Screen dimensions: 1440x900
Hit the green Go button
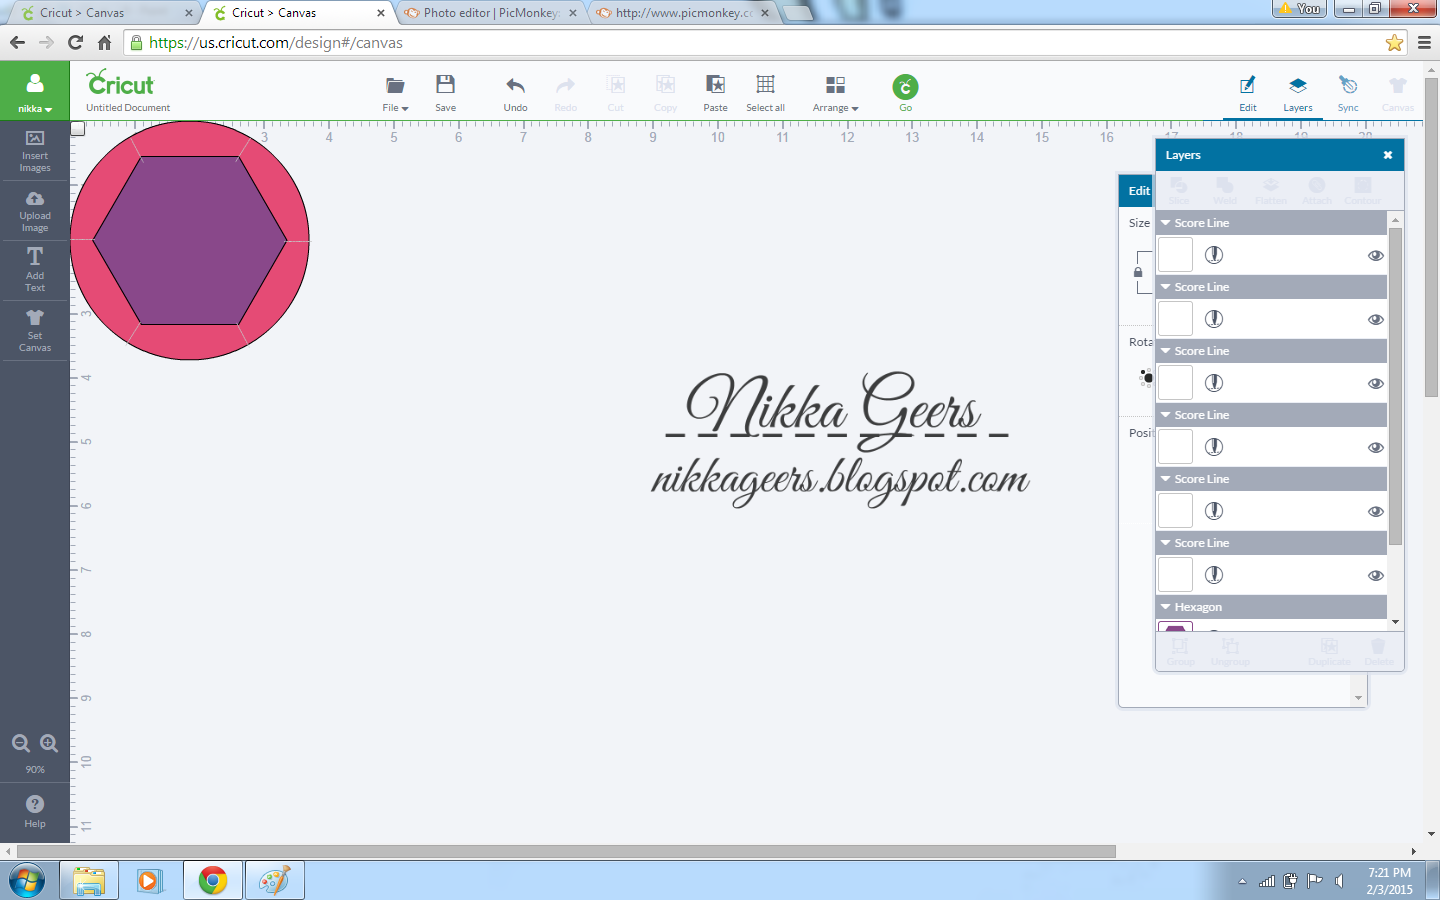[905, 92]
